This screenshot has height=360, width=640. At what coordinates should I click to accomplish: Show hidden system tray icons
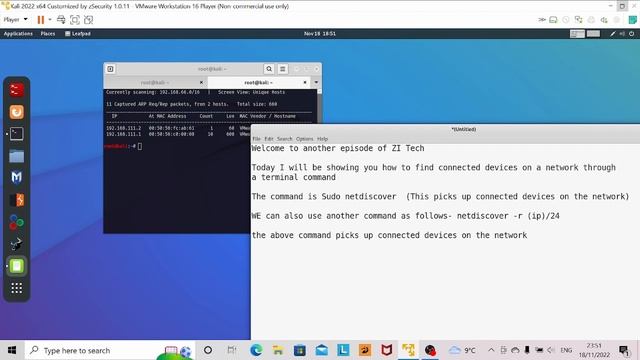pyautogui.click(x=491, y=350)
